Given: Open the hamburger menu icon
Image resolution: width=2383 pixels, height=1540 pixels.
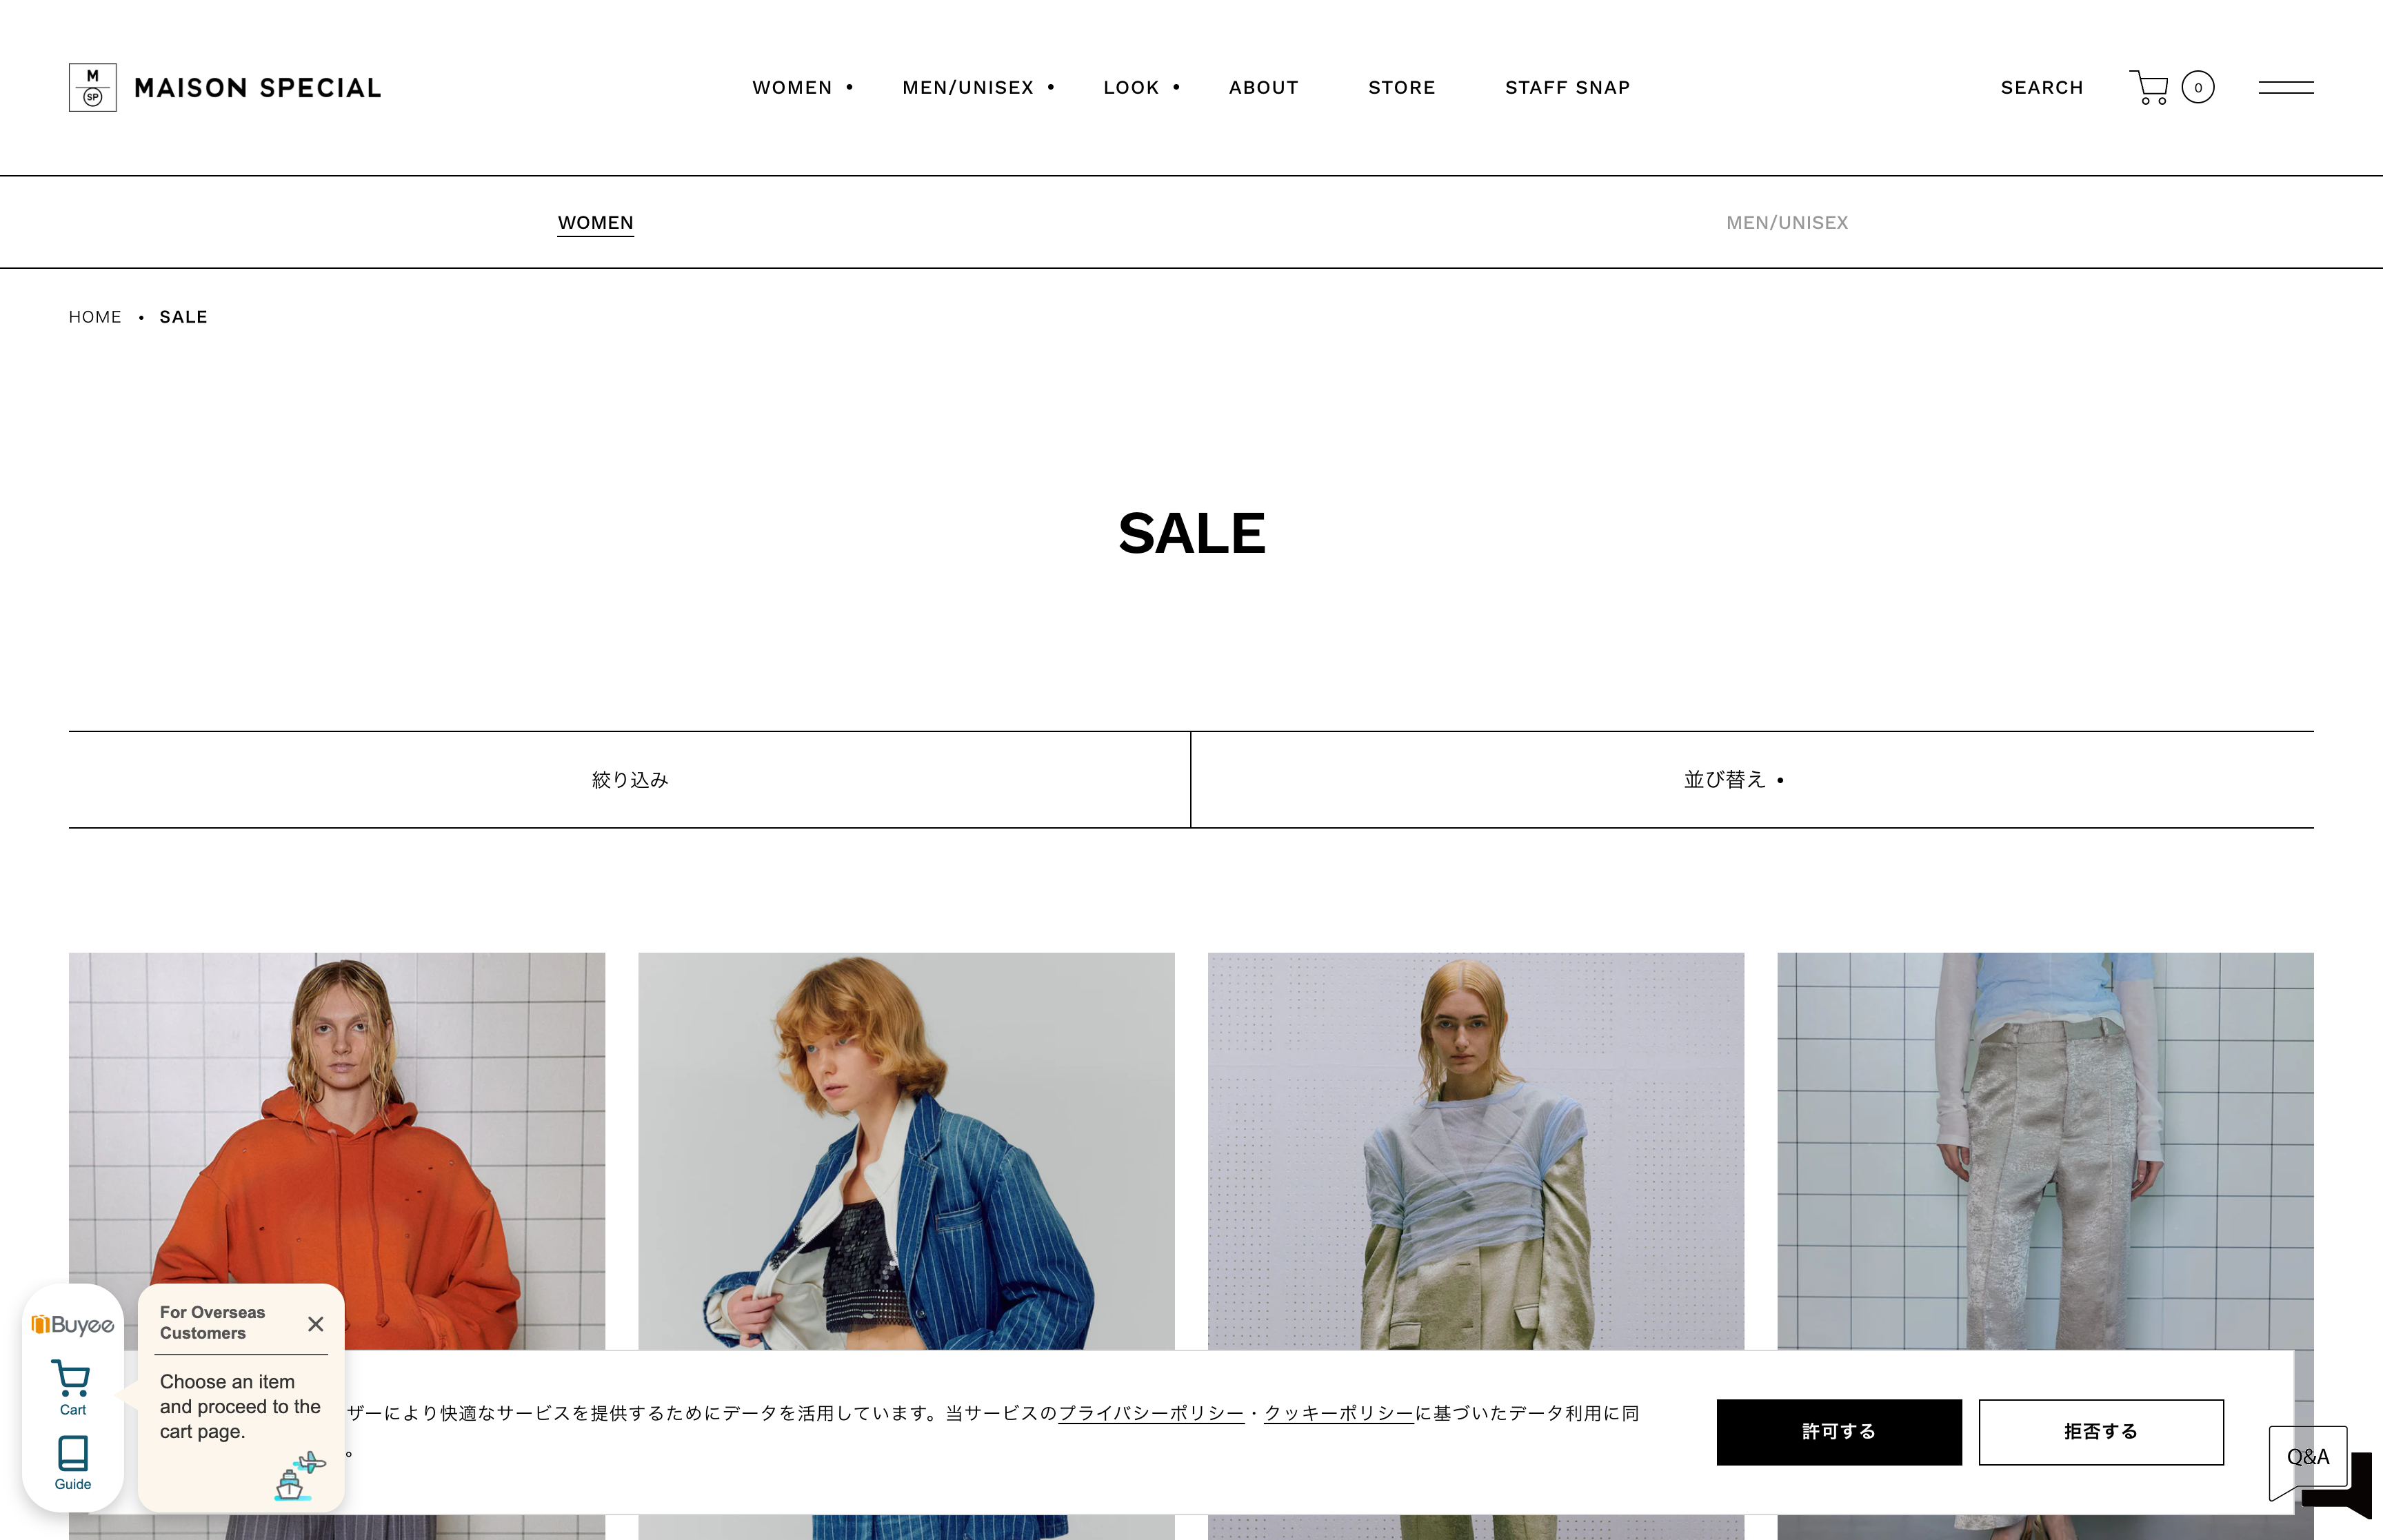Looking at the screenshot, I should tap(2285, 88).
